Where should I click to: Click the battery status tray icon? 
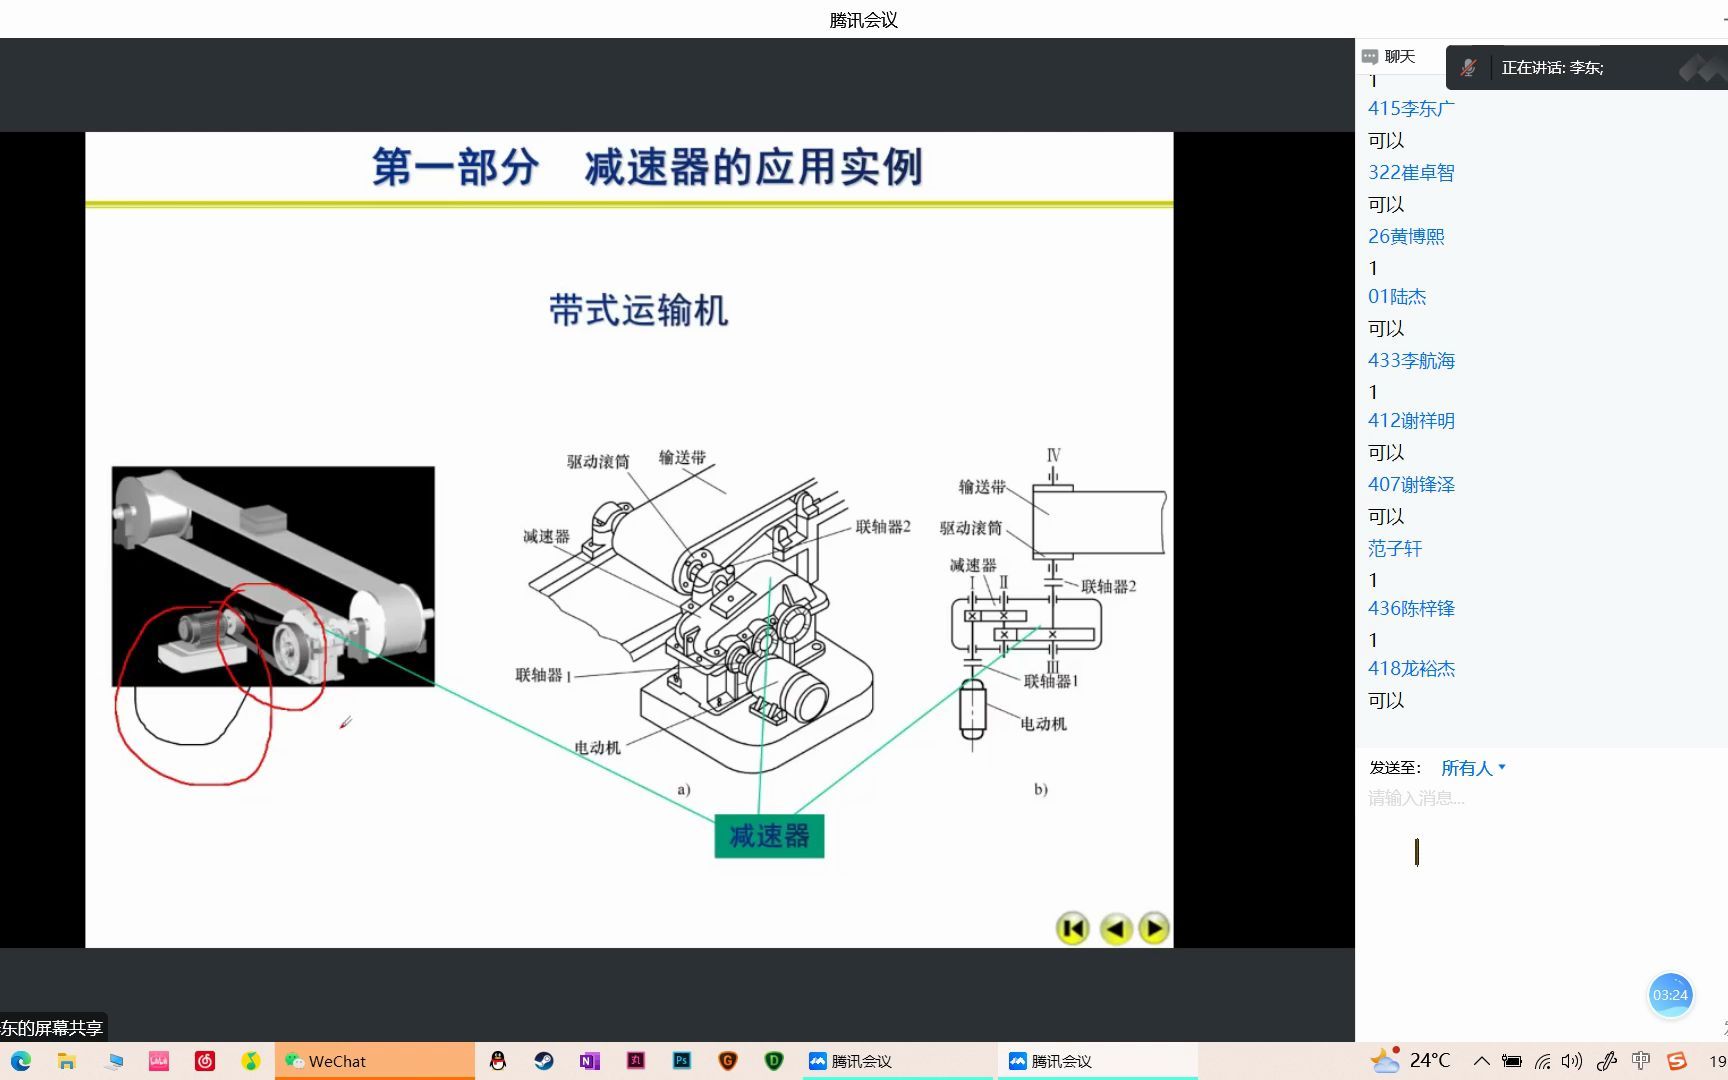pos(1512,1061)
